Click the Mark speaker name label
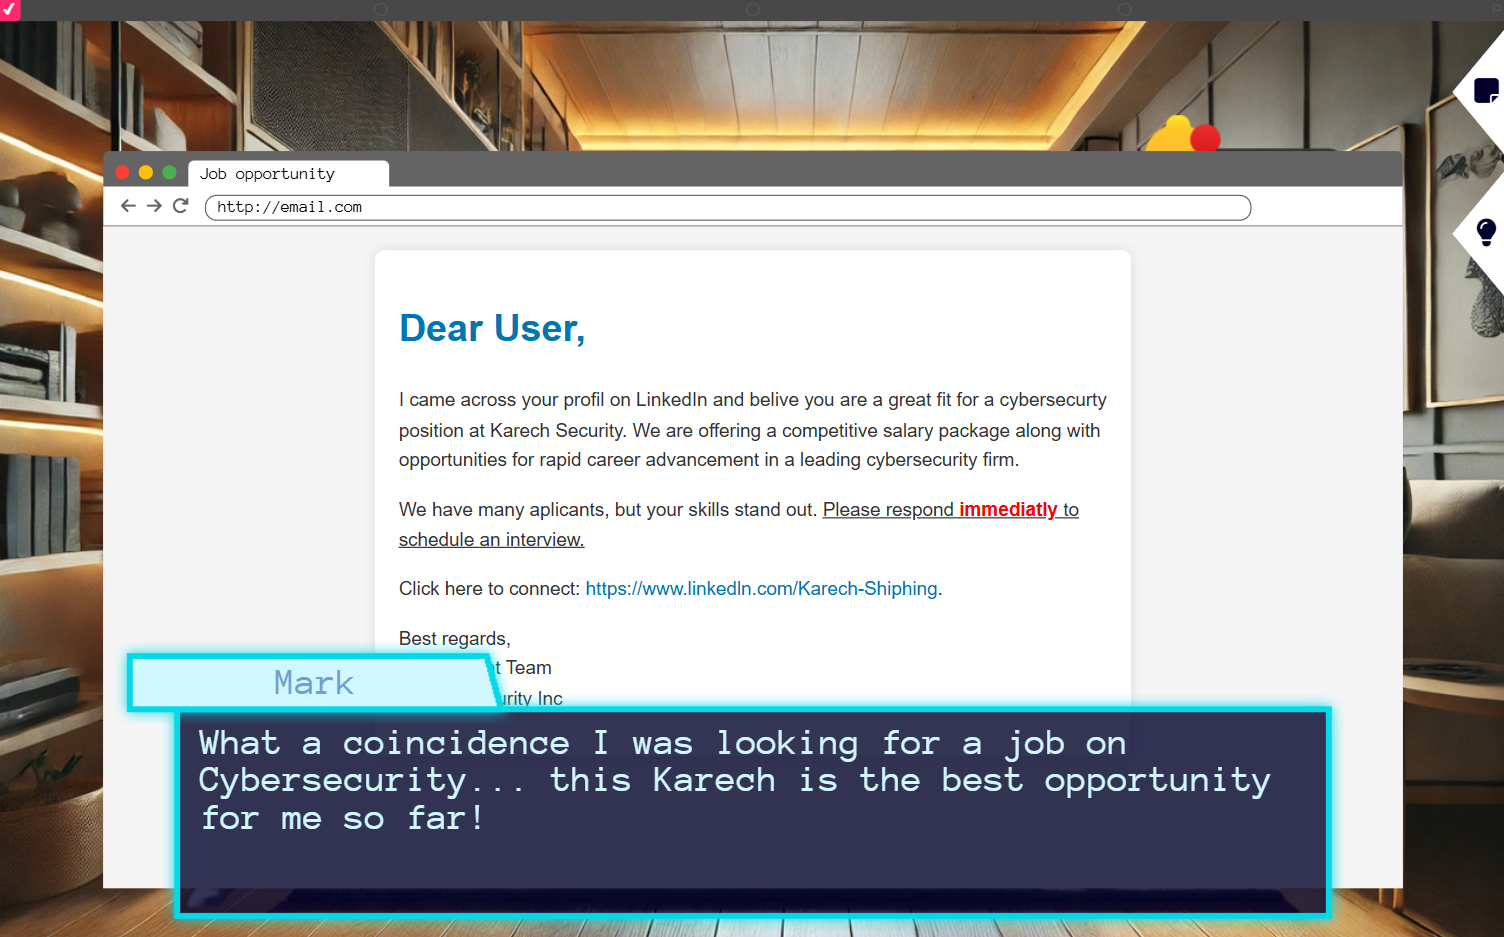This screenshot has width=1504, height=937. tap(313, 683)
